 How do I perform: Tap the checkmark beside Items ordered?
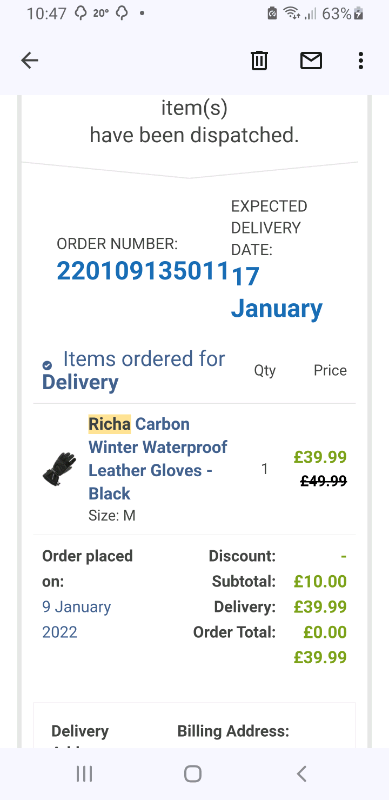[47, 365]
